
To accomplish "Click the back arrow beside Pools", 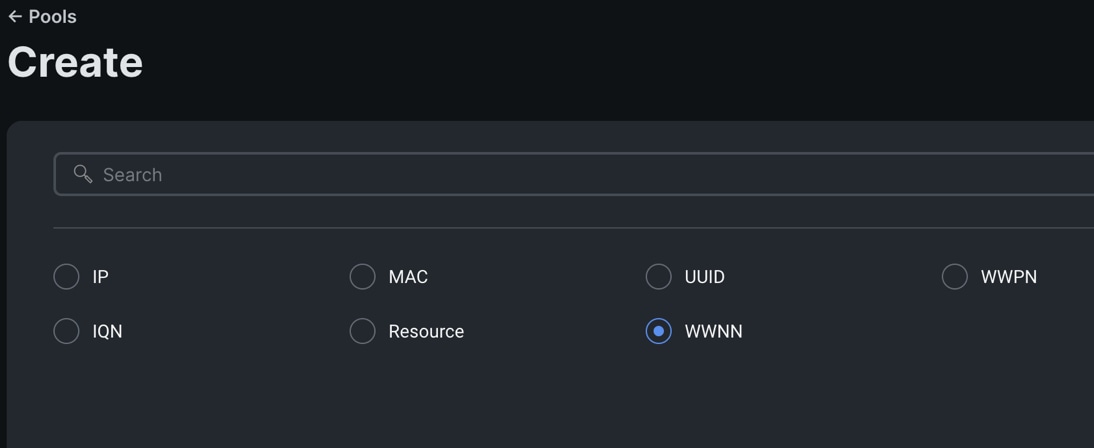I will coord(15,17).
